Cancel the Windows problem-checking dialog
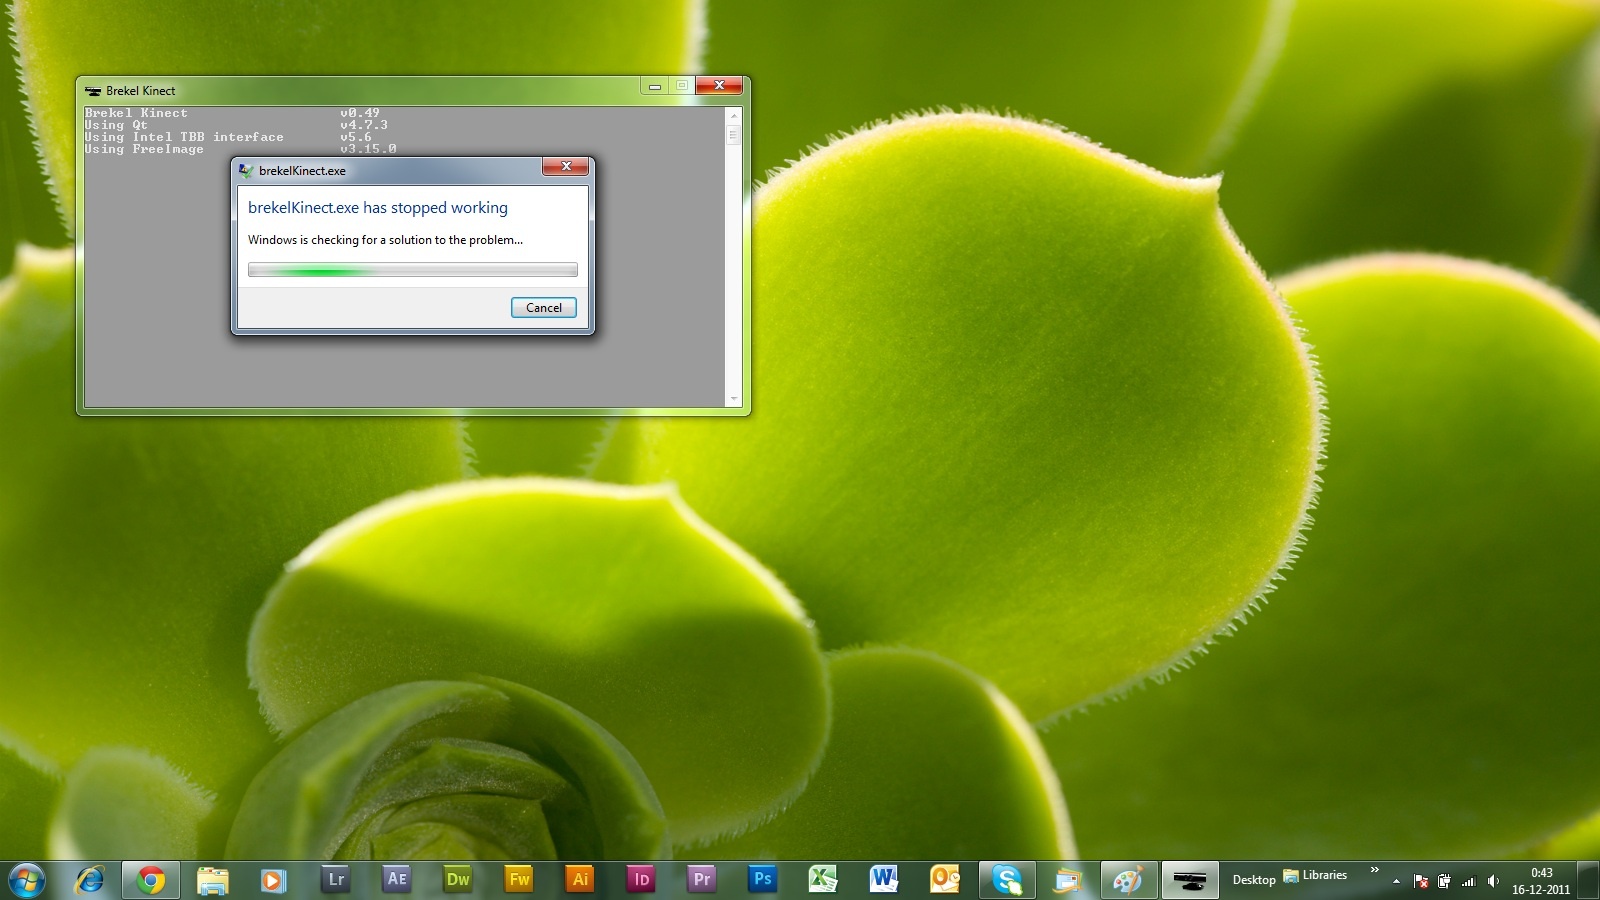Viewport: 1600px width, 900px height. (x=544, y=308)
